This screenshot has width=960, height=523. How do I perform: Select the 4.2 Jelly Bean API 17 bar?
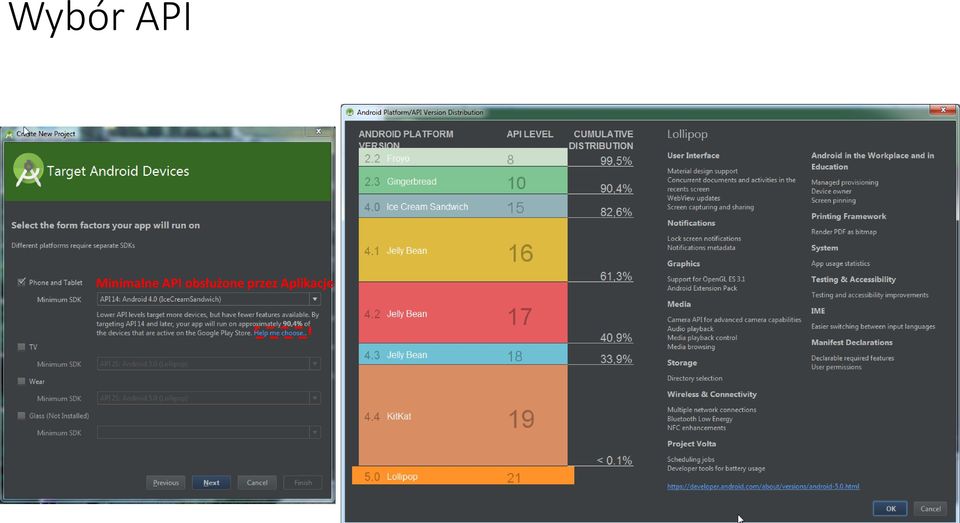tap(463, 313)
